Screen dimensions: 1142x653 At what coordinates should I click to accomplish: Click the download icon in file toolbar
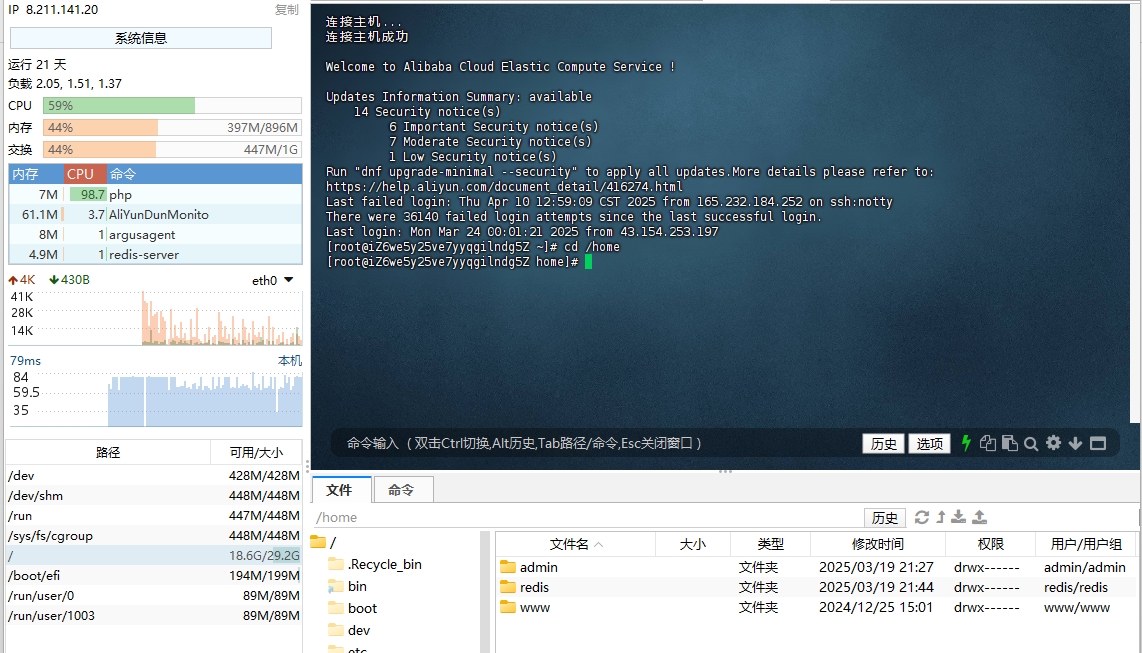(x=959, y=517)
